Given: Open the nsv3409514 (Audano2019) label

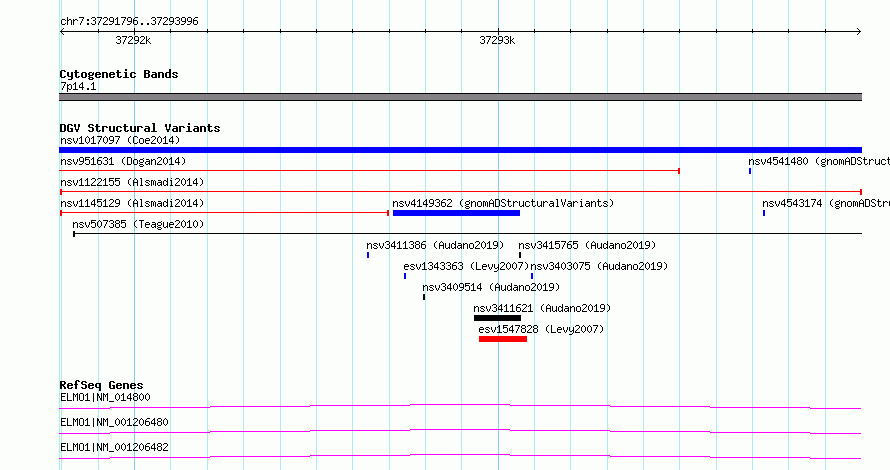Looking at the screenshot, I should point(491,287).
